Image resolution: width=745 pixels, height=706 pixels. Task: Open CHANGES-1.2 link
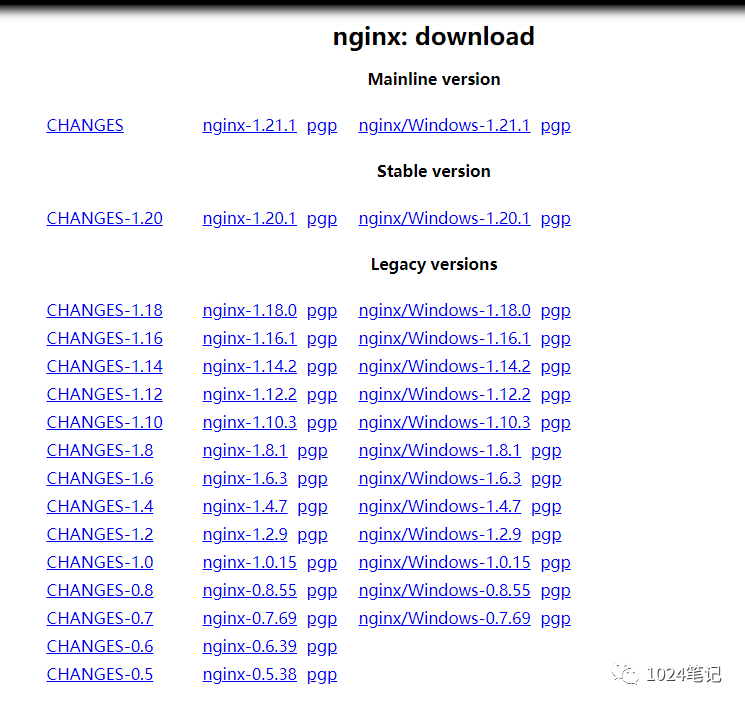click(100, 534)
